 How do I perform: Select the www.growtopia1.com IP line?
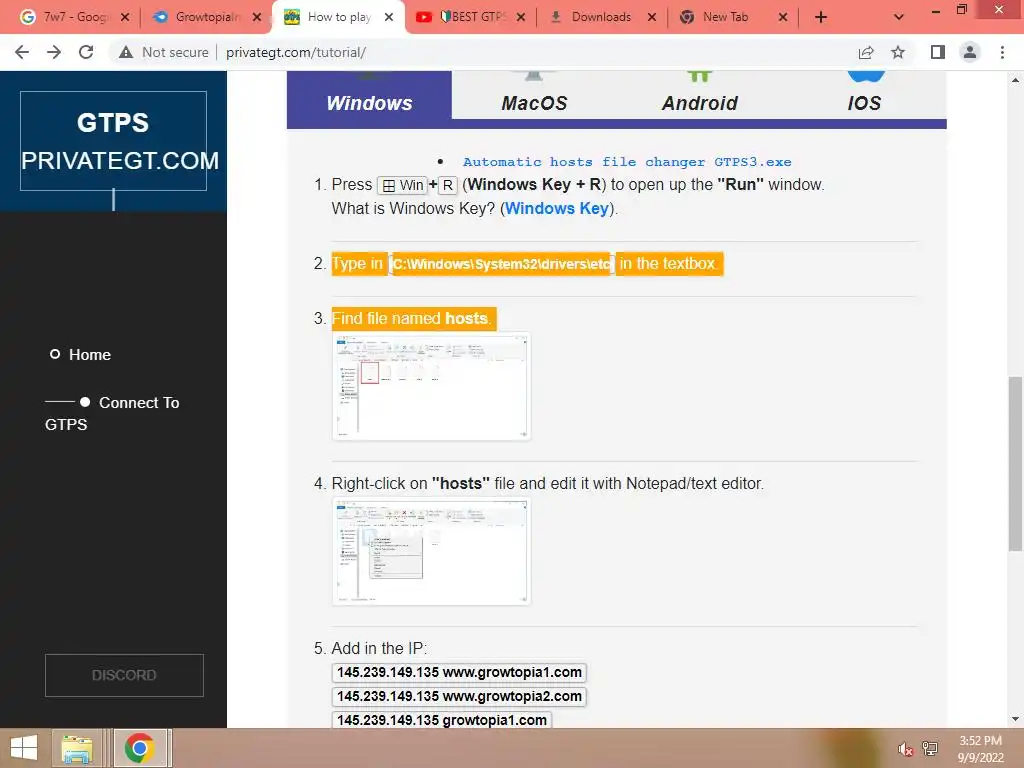pyautogui.click(x=459, y=673)
